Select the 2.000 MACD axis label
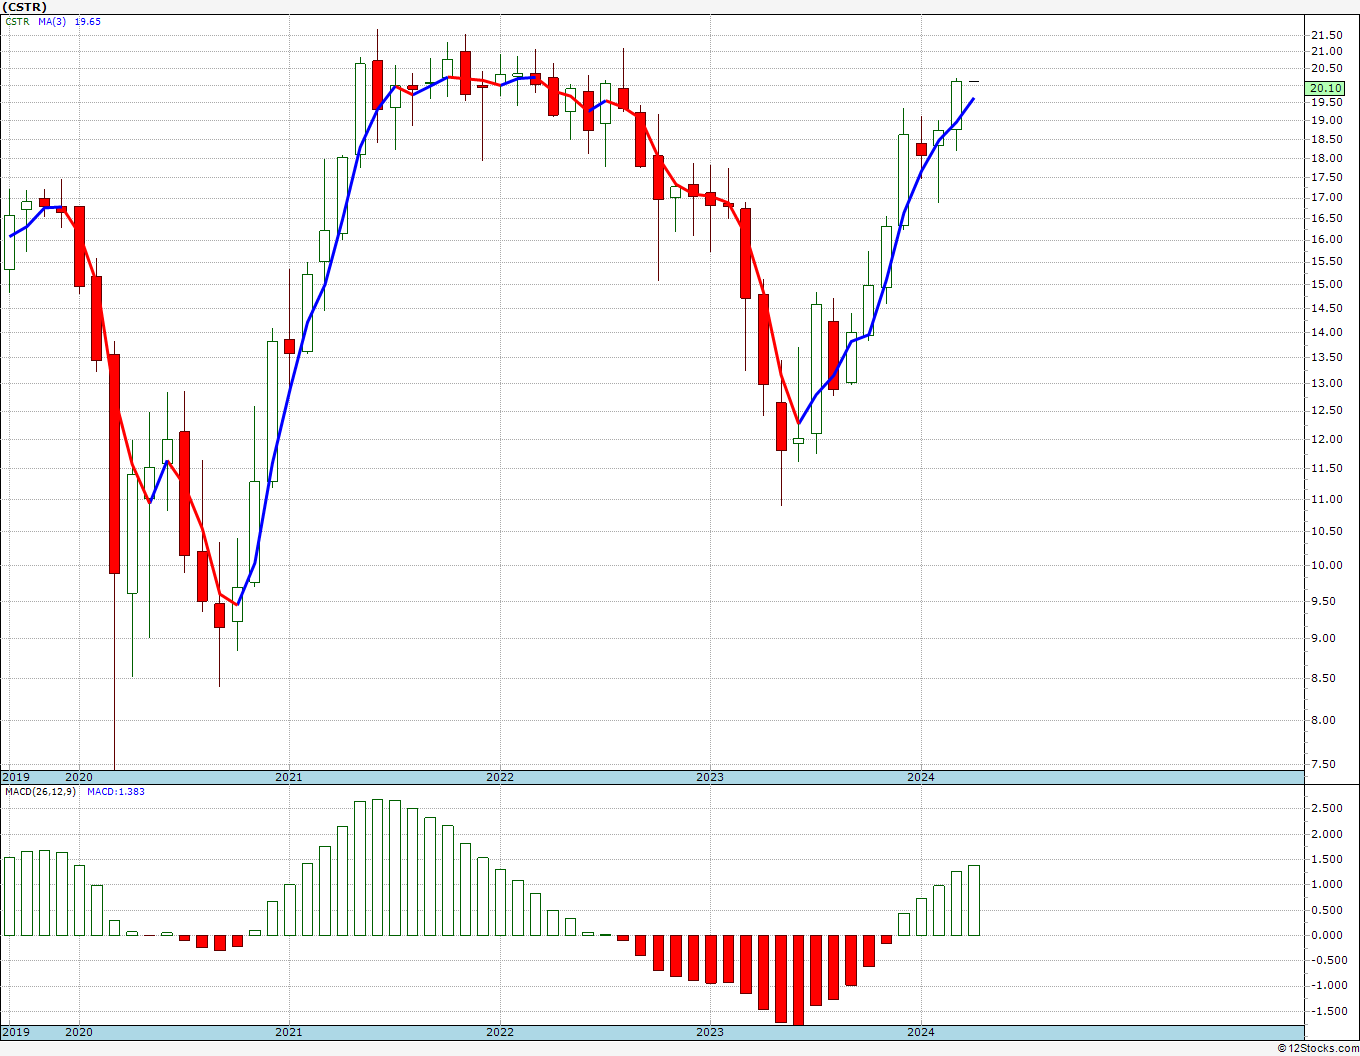Image resolution: width=1360 pixels, height=1056 pixels. [x=1329, y=834]
